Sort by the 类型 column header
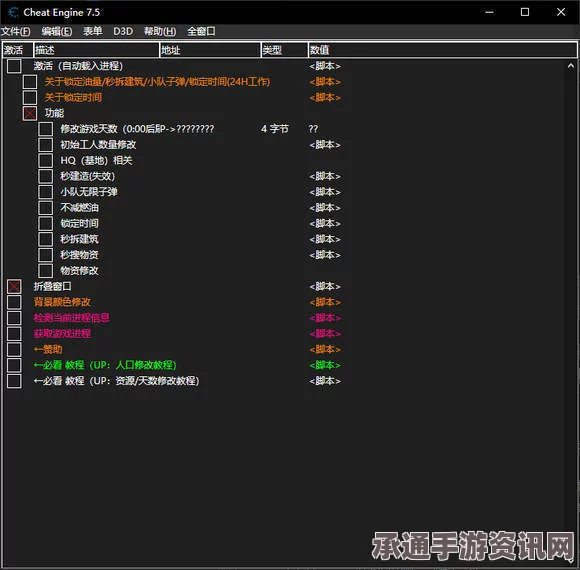The height and width of the screenshot is (570, 580). (284, 50)
